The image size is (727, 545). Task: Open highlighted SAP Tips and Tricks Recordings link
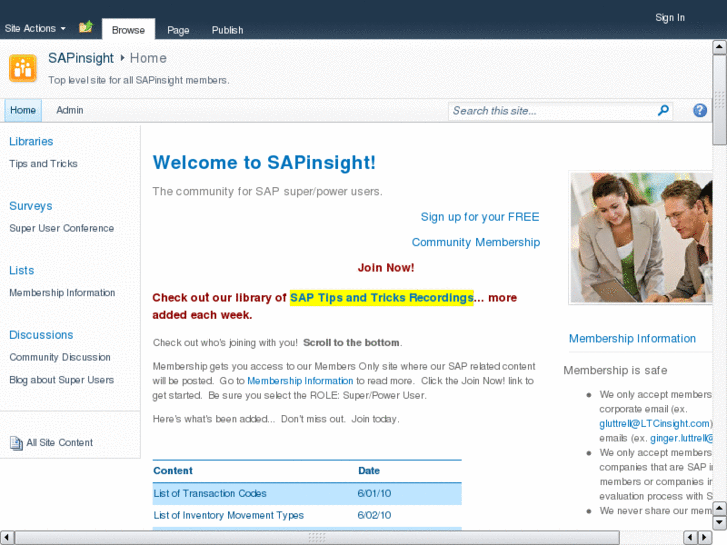point(382,298)
